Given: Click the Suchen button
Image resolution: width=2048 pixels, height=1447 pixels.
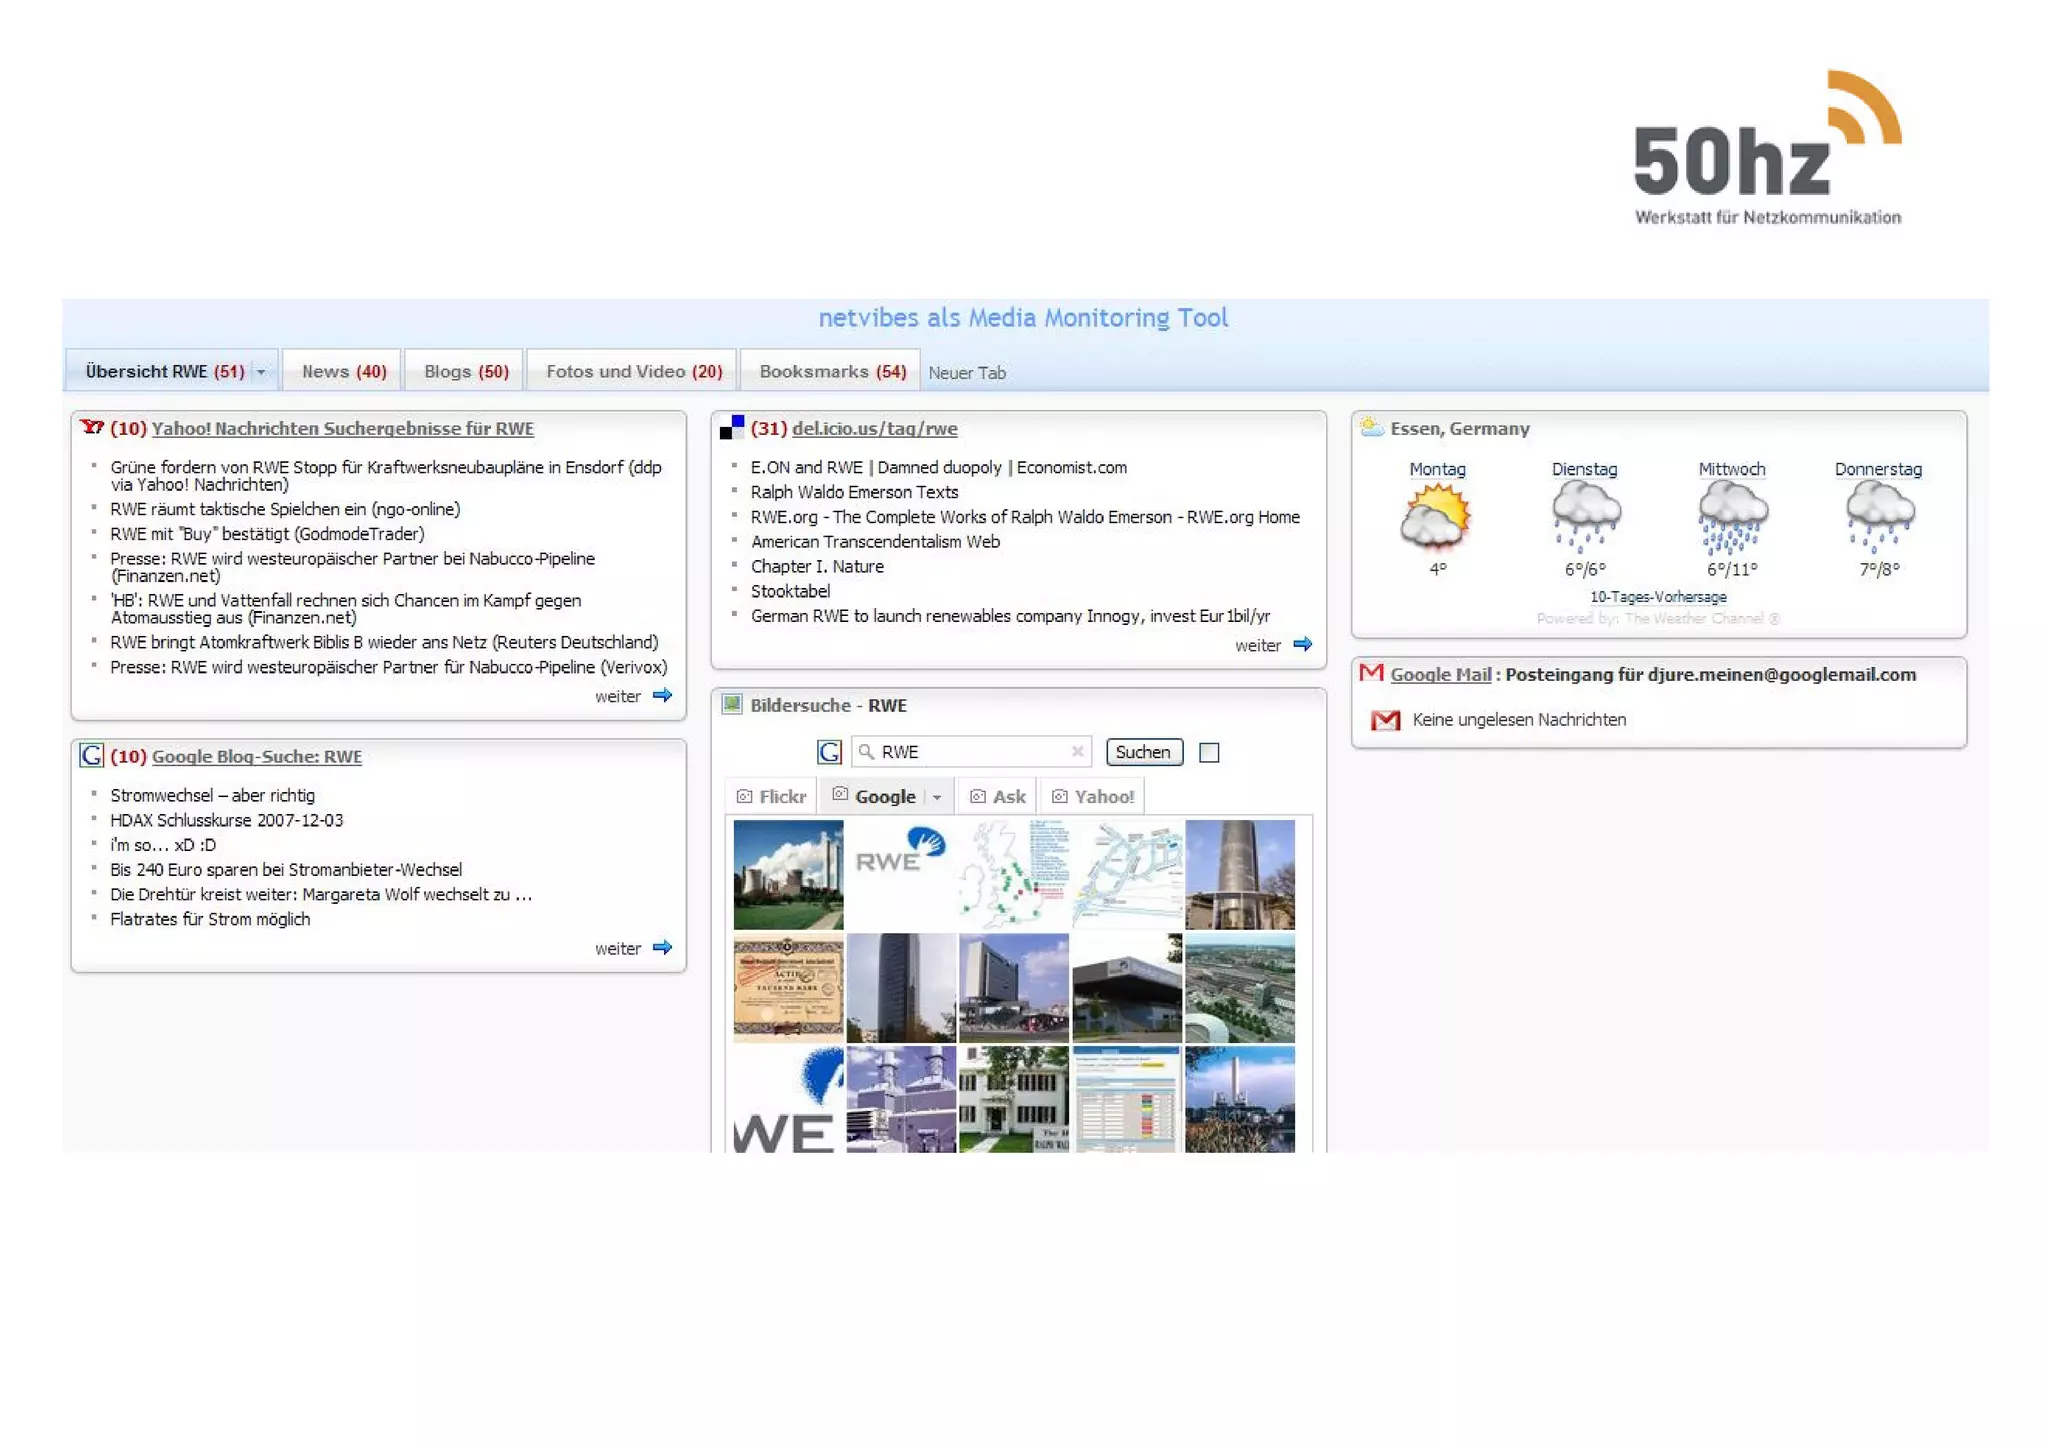Looking at the screenshot, I should tap(1144, 752).
